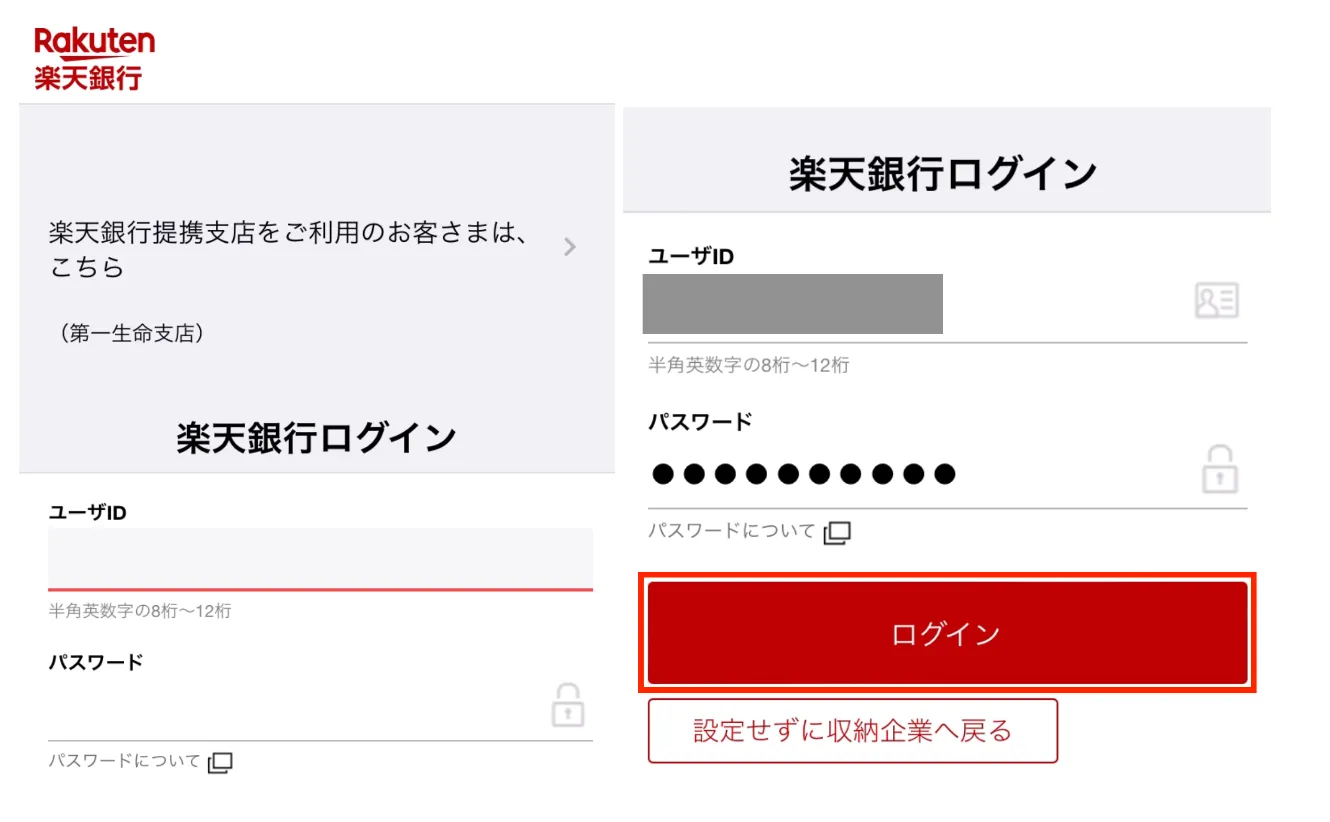Click the padlock icon in right password field

pos(1219,470)
